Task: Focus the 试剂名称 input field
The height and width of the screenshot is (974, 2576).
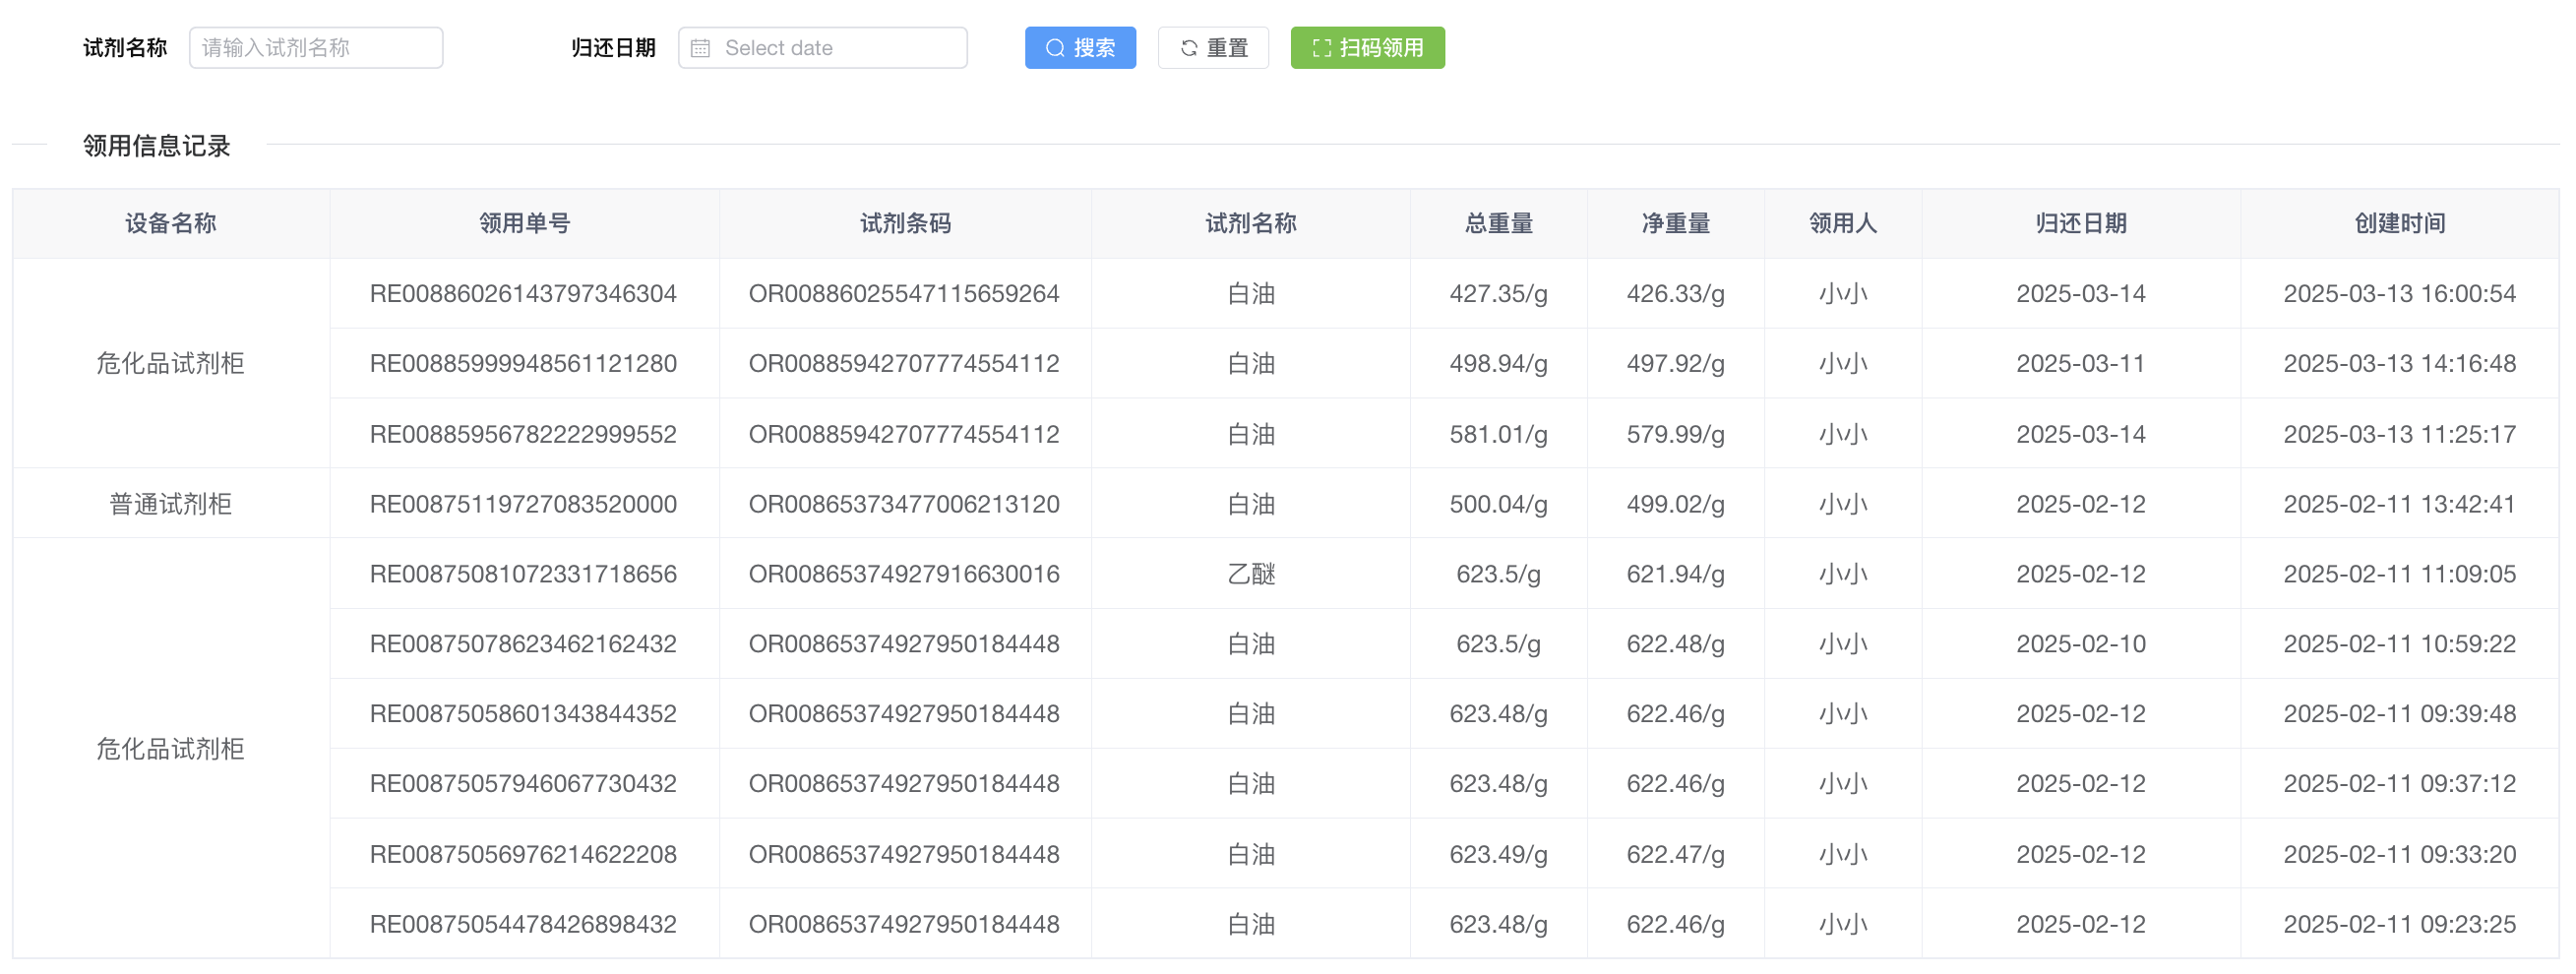Action: [x=316, y=48]
